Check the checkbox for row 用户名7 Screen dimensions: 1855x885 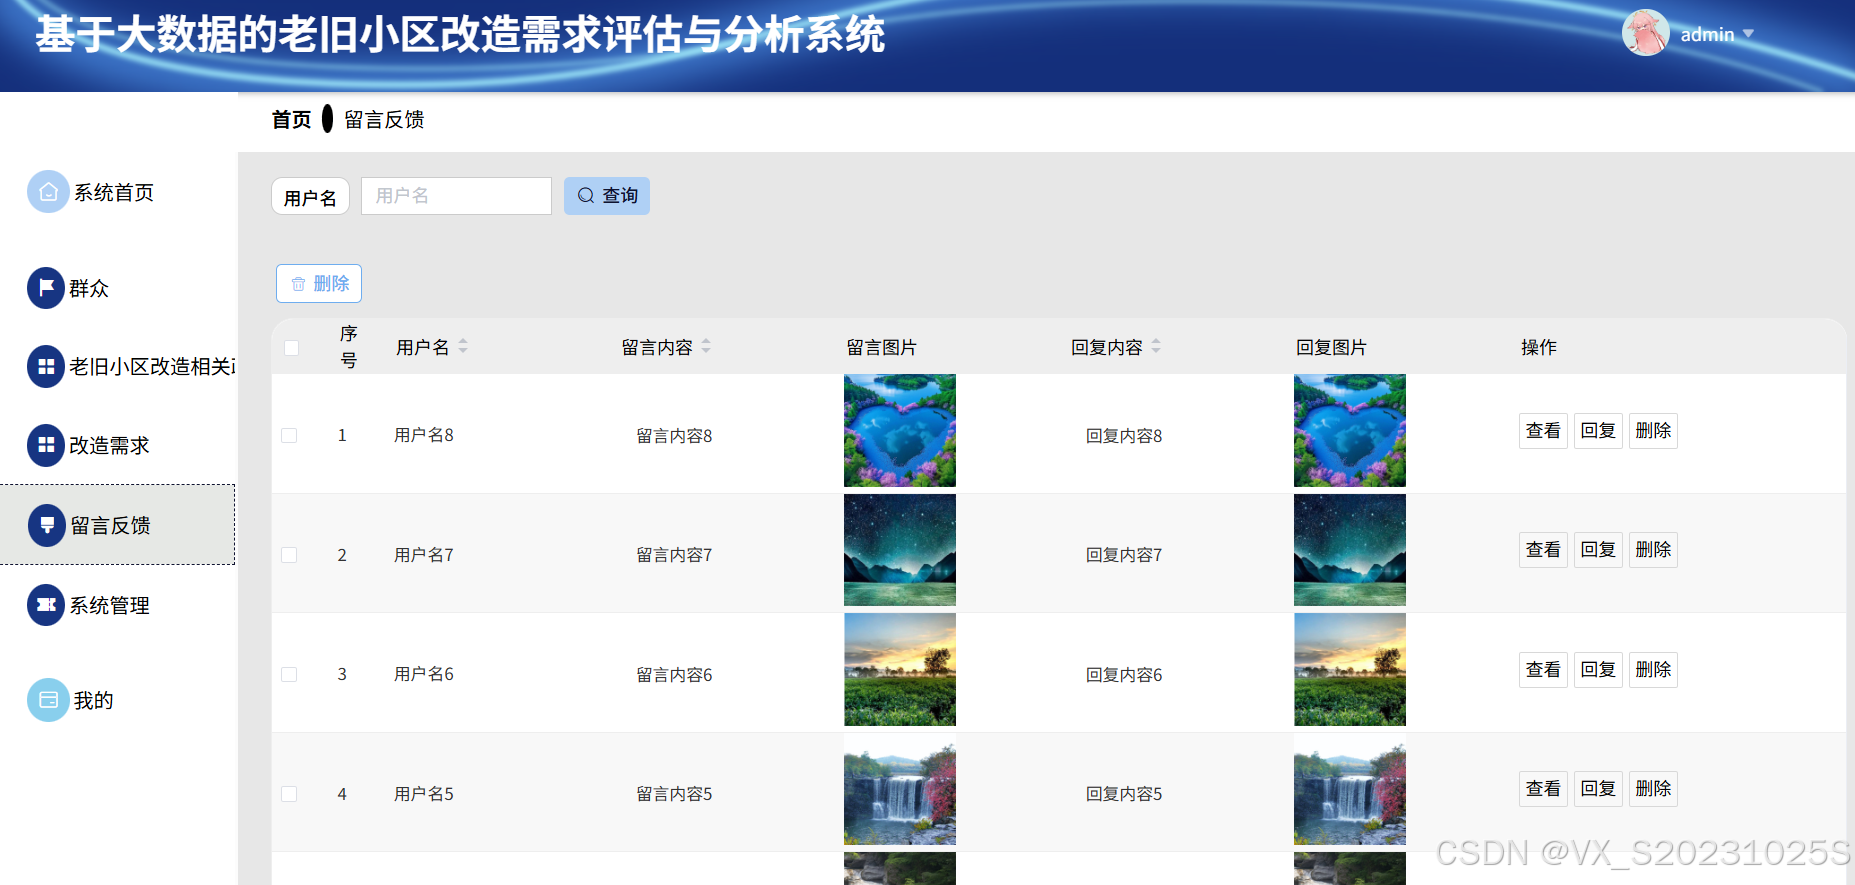point(289,555)
